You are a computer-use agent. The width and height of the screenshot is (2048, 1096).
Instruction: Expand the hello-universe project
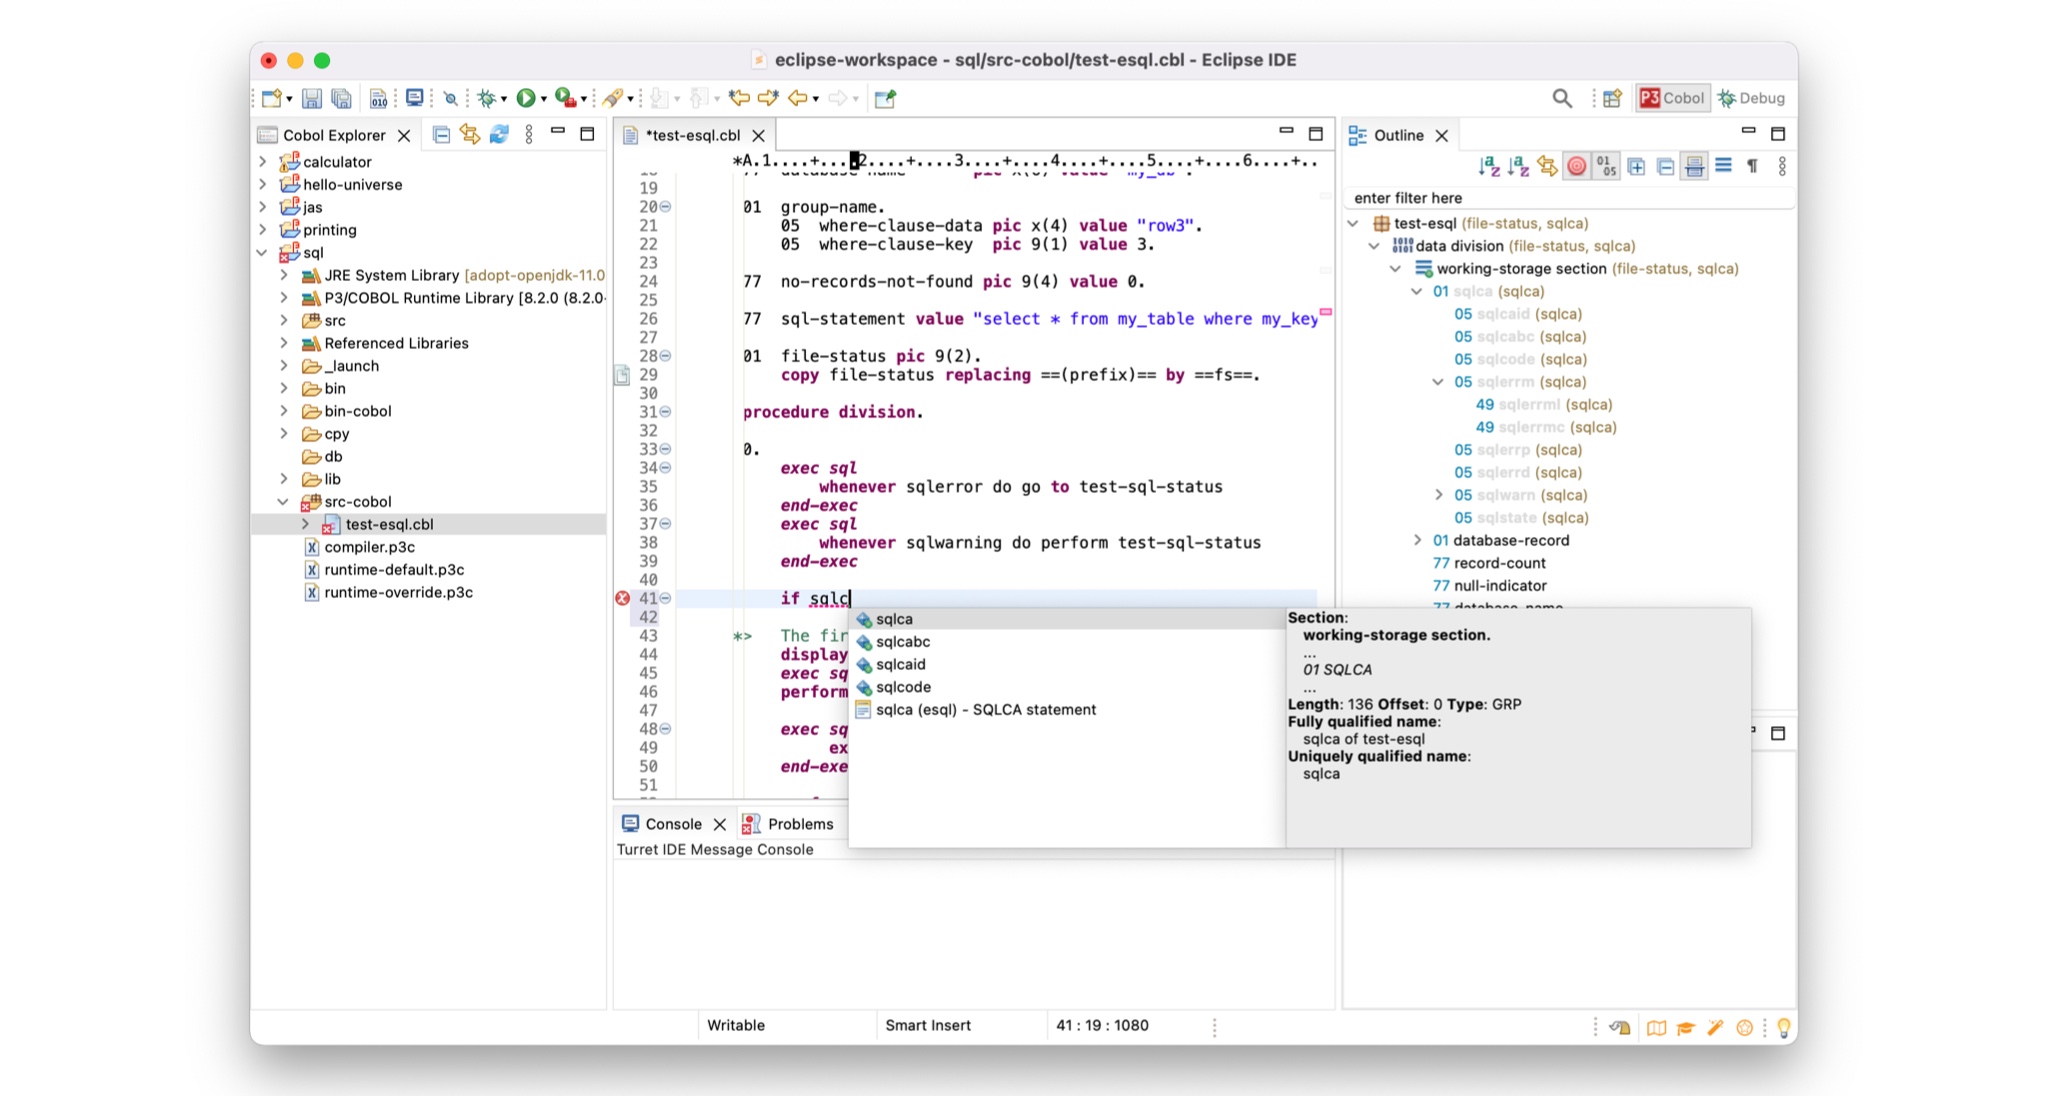[263, 184]
